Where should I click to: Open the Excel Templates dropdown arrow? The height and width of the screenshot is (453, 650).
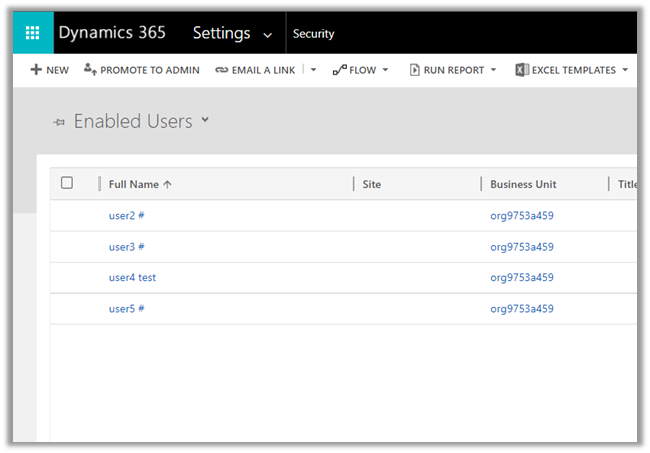625,70
